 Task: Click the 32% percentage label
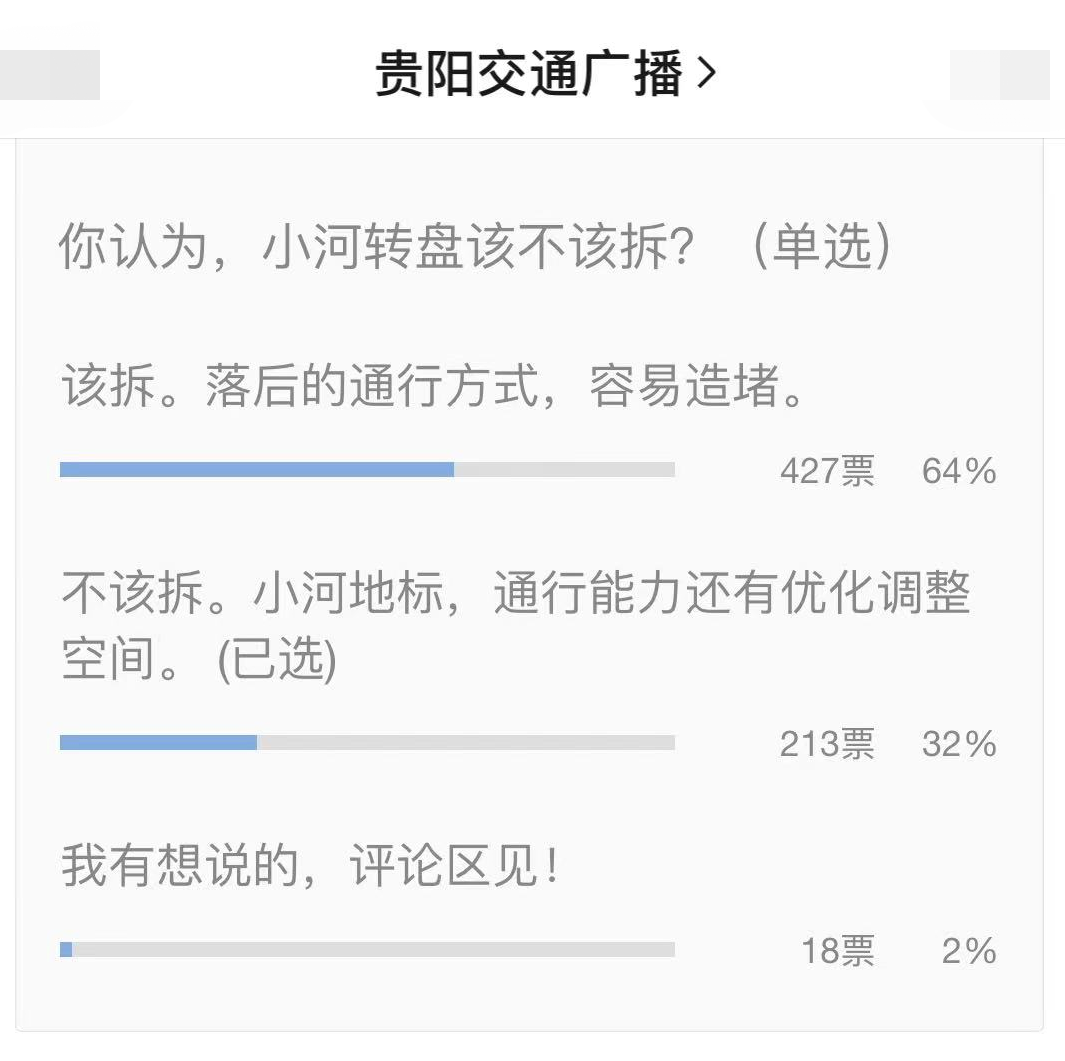tap(958, 744)
